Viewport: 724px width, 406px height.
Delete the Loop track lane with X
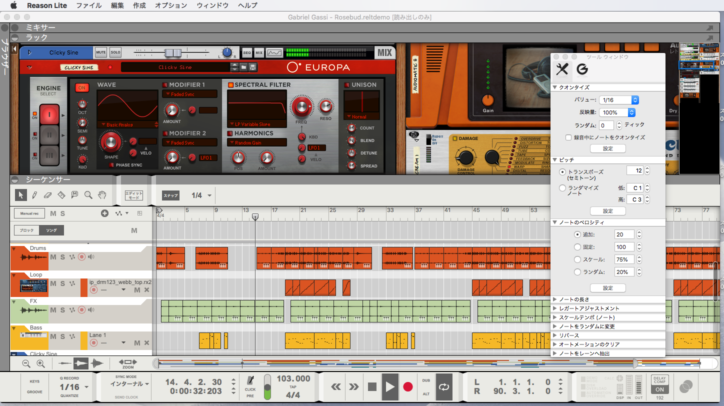point(147,290)
